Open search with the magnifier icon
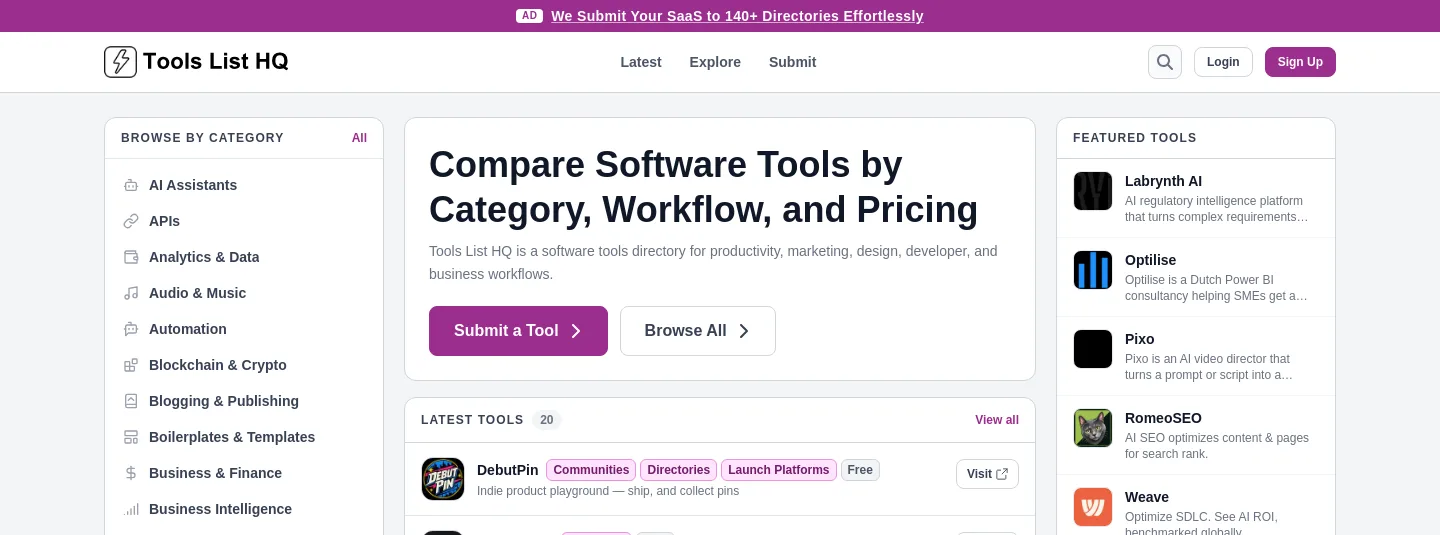The image size is (1440, 535). tap(1165, 62)
